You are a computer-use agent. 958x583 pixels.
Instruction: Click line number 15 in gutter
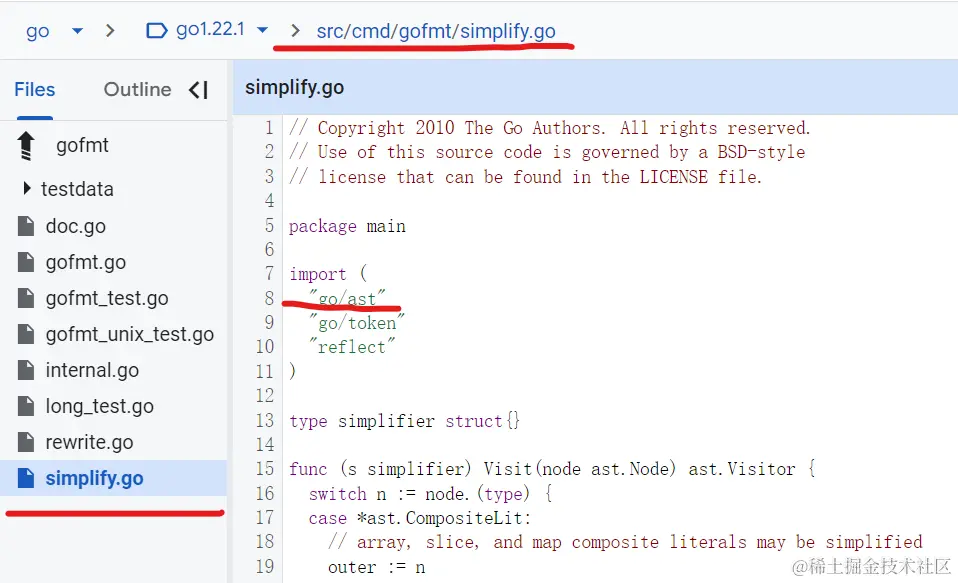coord(265,469)
